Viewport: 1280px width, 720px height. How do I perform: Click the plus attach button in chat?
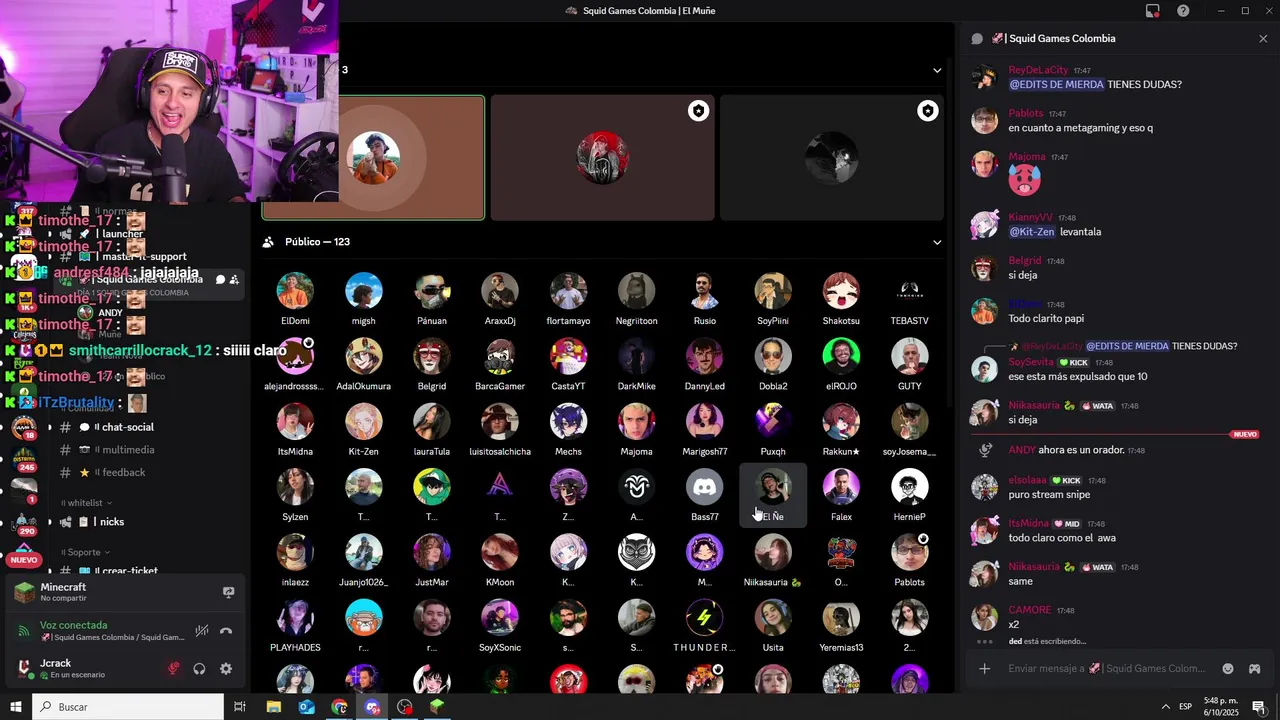click(985, 668)
